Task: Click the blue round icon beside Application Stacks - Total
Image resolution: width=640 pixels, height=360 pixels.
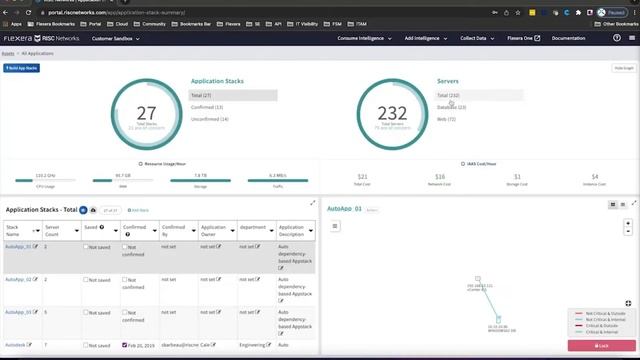Action: pos(83,210)
